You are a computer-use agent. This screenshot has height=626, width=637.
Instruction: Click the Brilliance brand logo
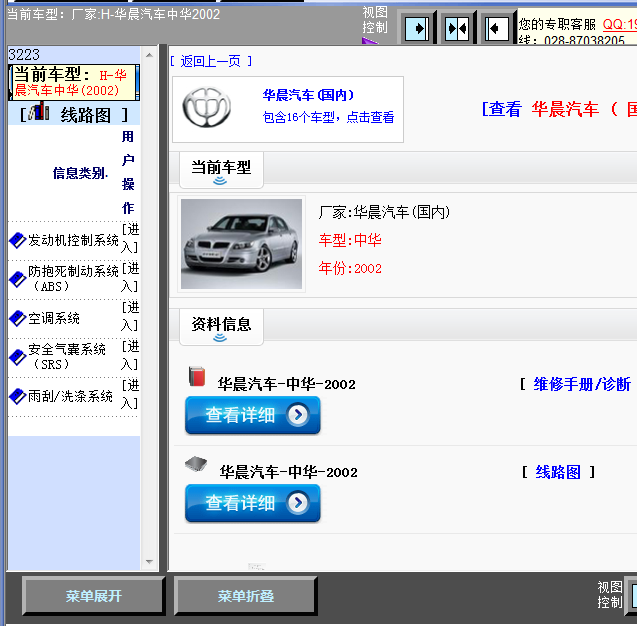[207, 107]
